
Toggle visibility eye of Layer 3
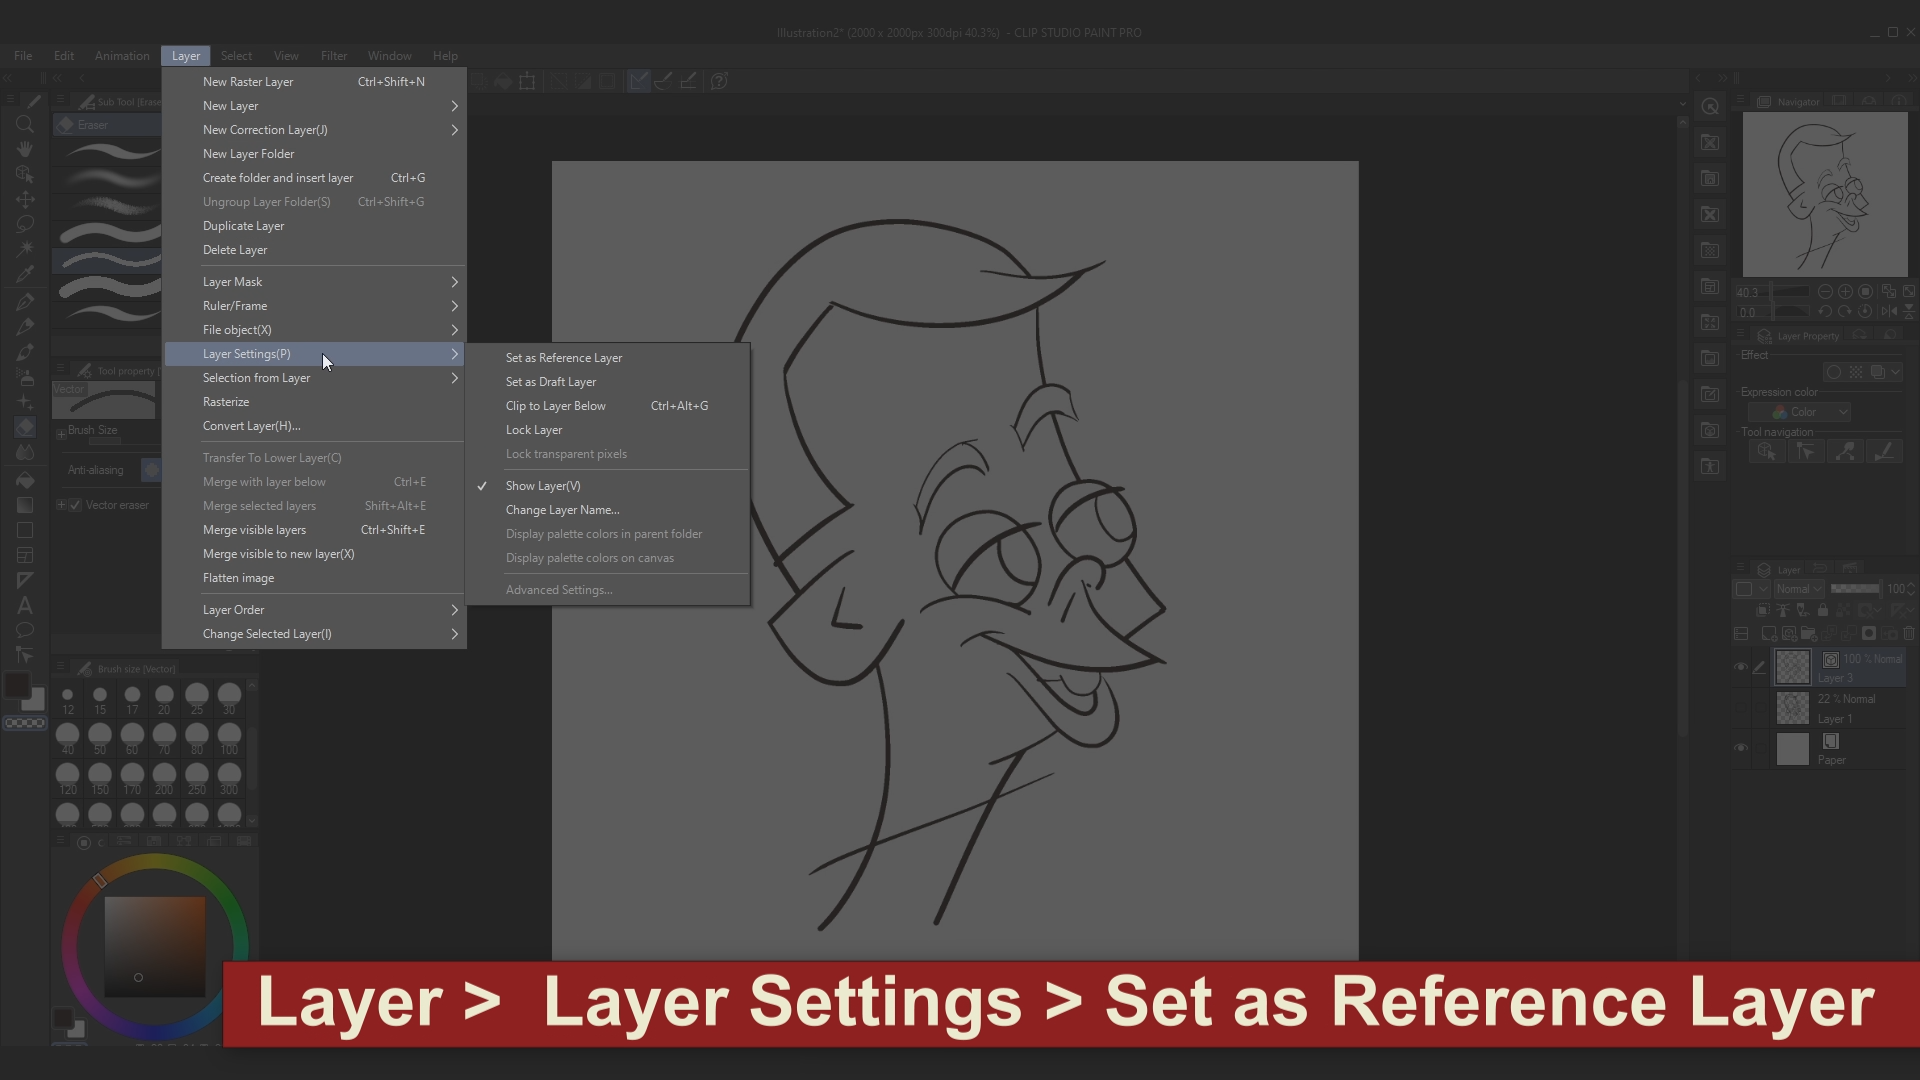point(1741,667)
